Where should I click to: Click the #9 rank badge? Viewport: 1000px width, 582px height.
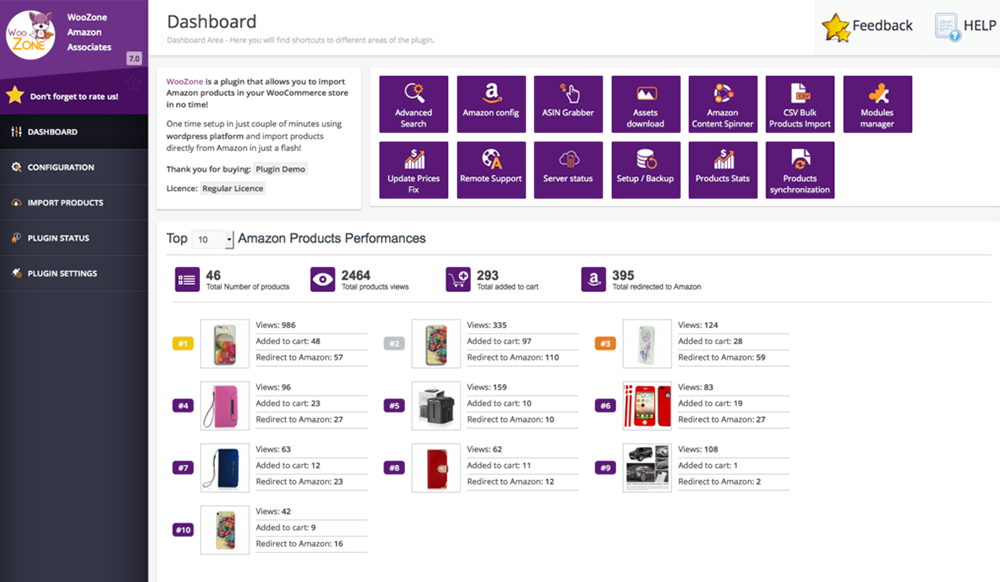click(605, 468)
